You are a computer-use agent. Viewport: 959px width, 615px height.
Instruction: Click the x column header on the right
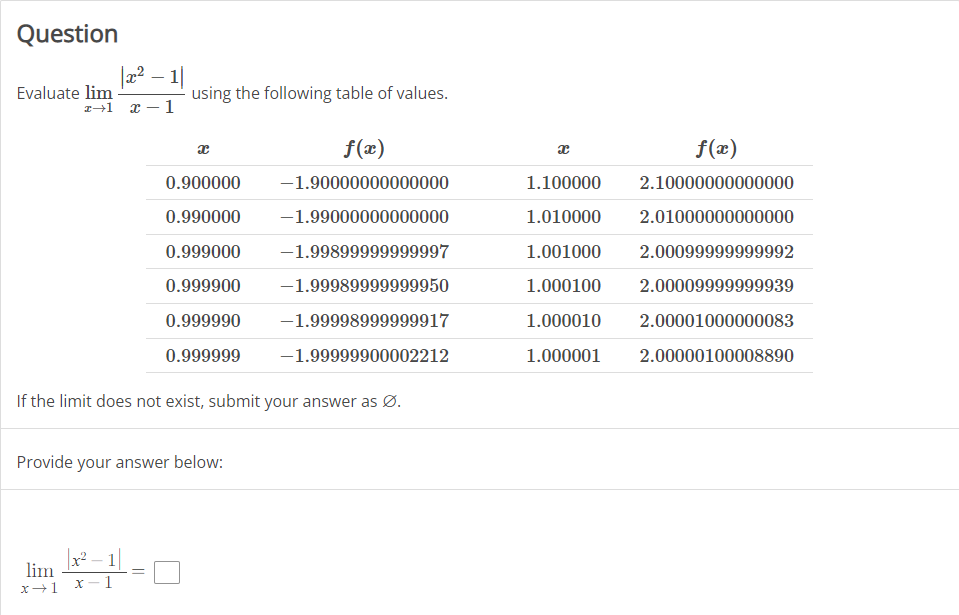[x=563, y=149]
